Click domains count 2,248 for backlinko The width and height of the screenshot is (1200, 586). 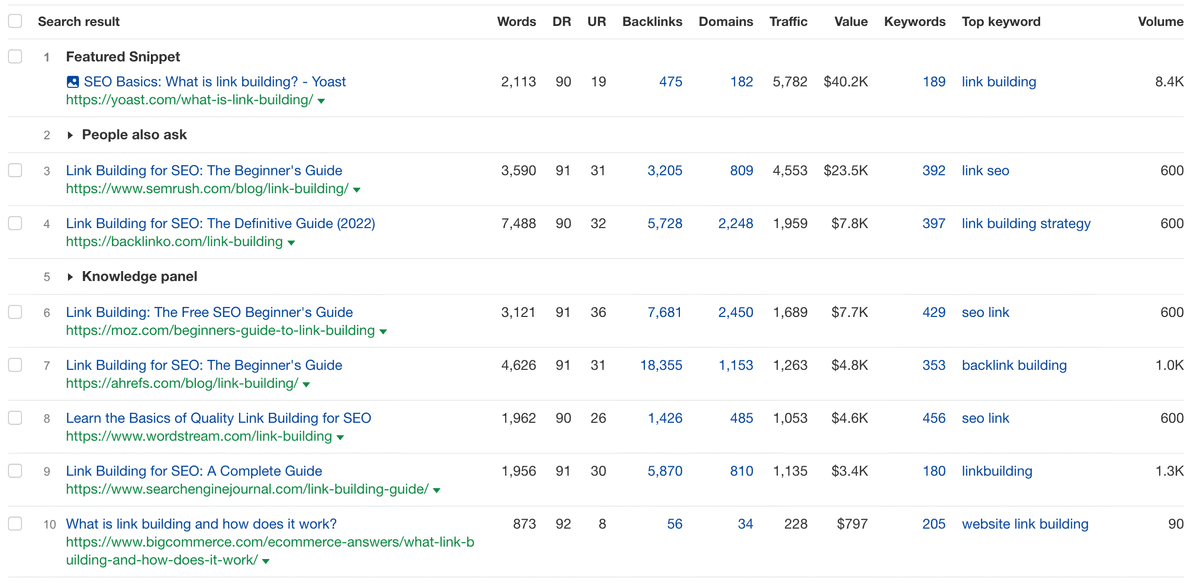[736, 224]
